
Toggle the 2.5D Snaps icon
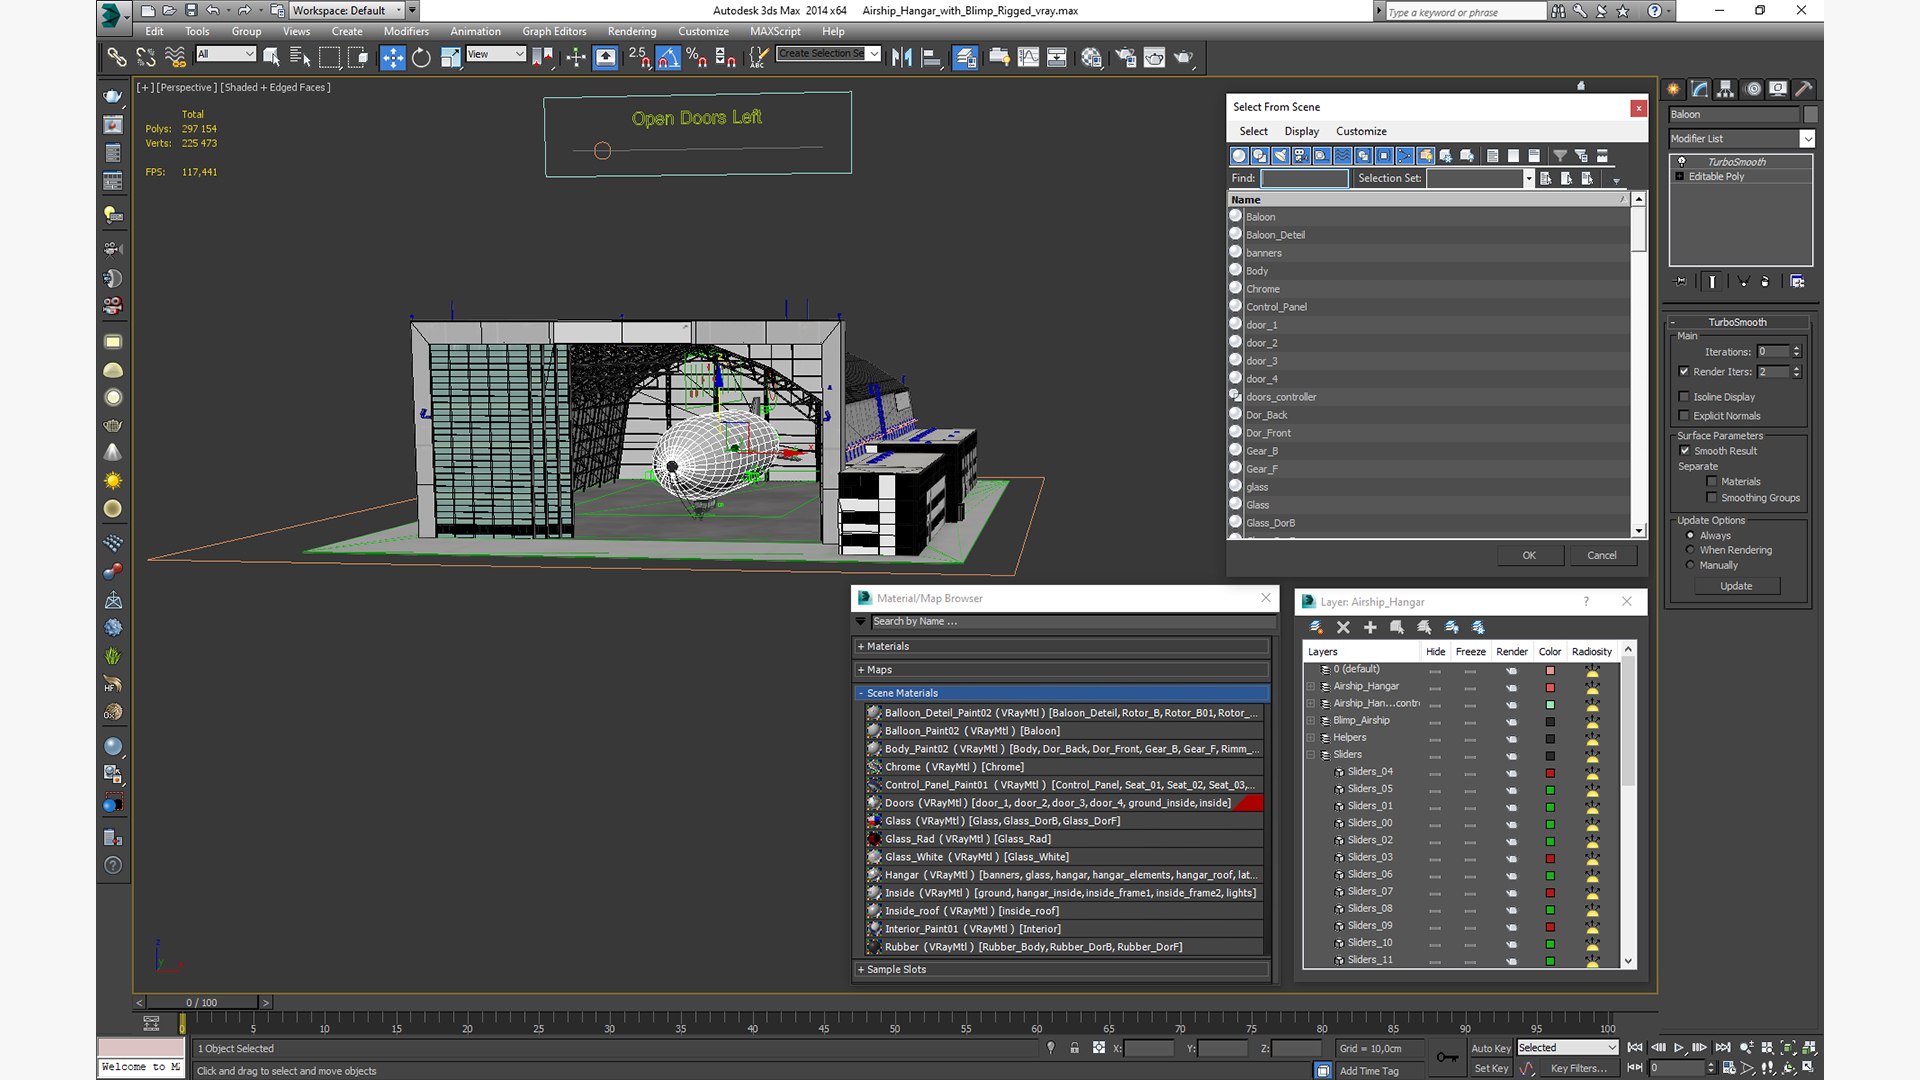pyautogui.click(x=639, y=57)
